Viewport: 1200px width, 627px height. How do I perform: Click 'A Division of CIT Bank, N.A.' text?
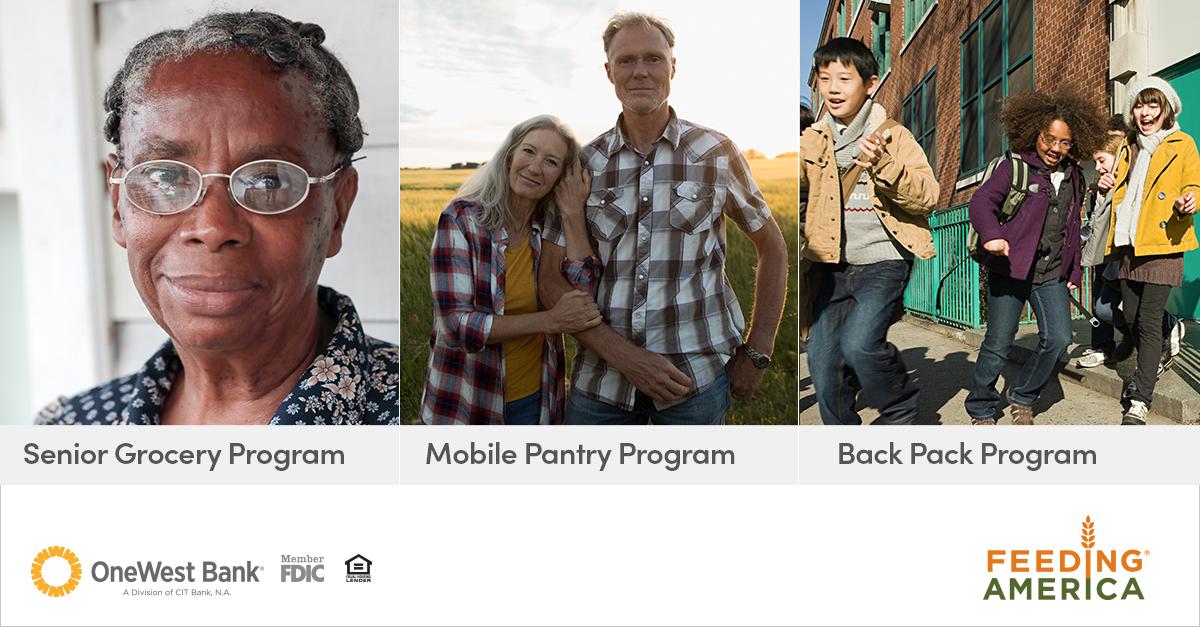tap(177, 592)
